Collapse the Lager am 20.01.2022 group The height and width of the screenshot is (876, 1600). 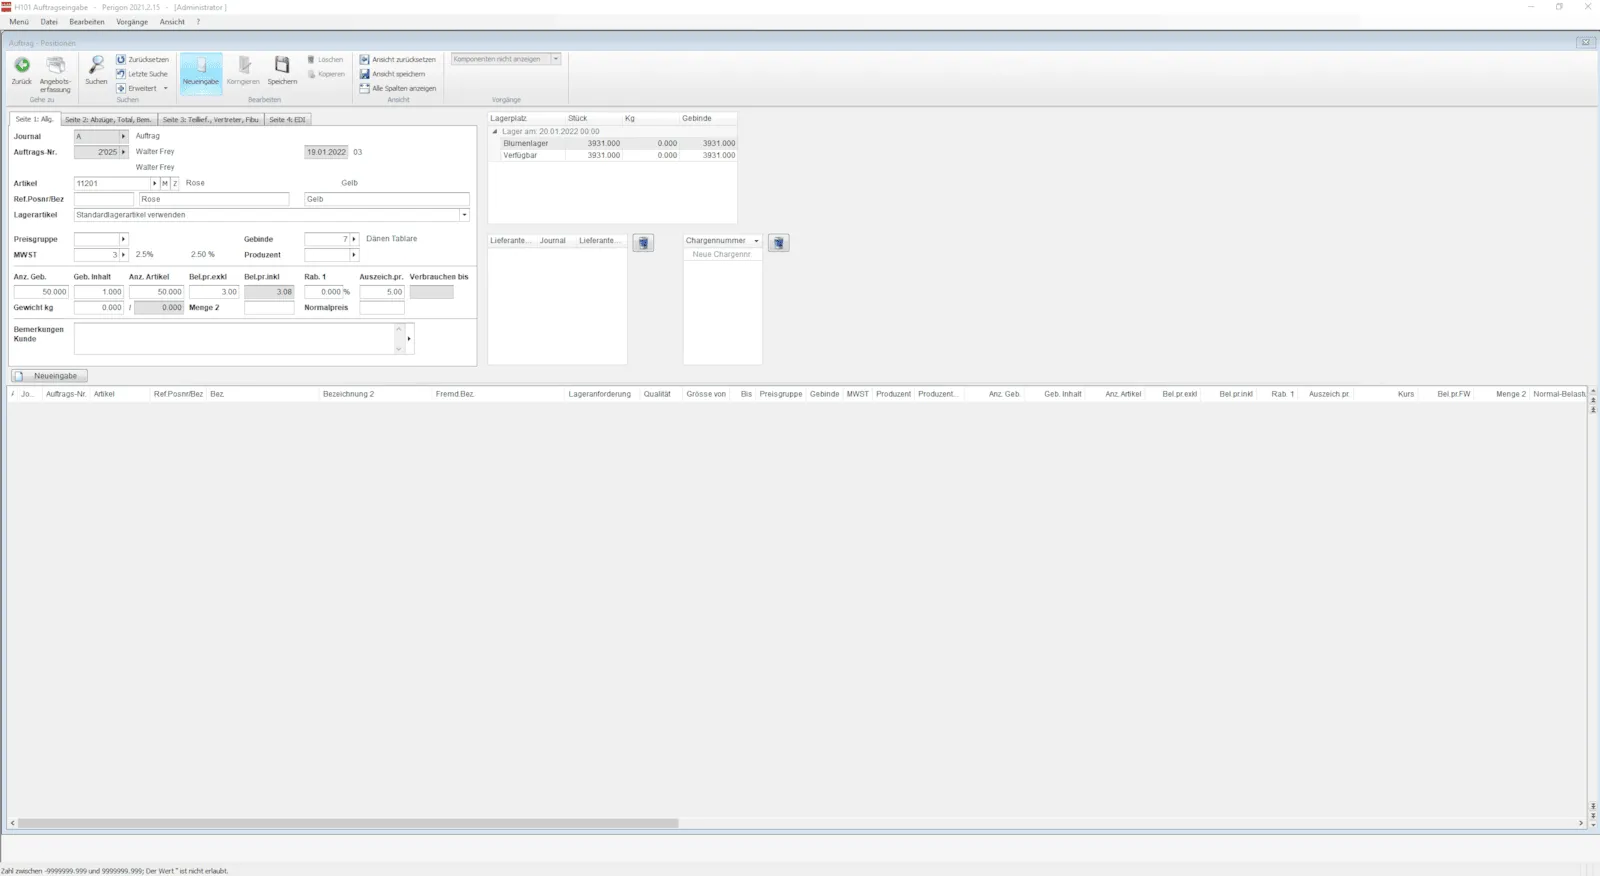point(494,131)
